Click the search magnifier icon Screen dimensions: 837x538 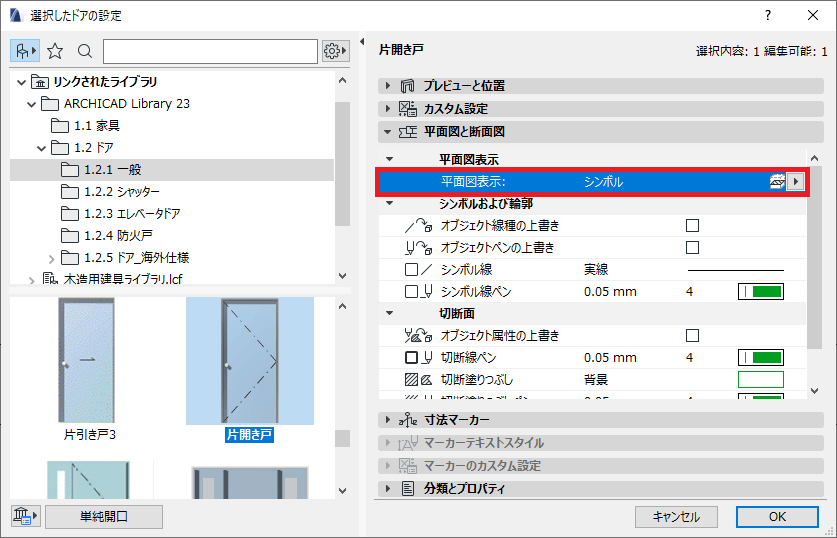click(x=84, y=51)
